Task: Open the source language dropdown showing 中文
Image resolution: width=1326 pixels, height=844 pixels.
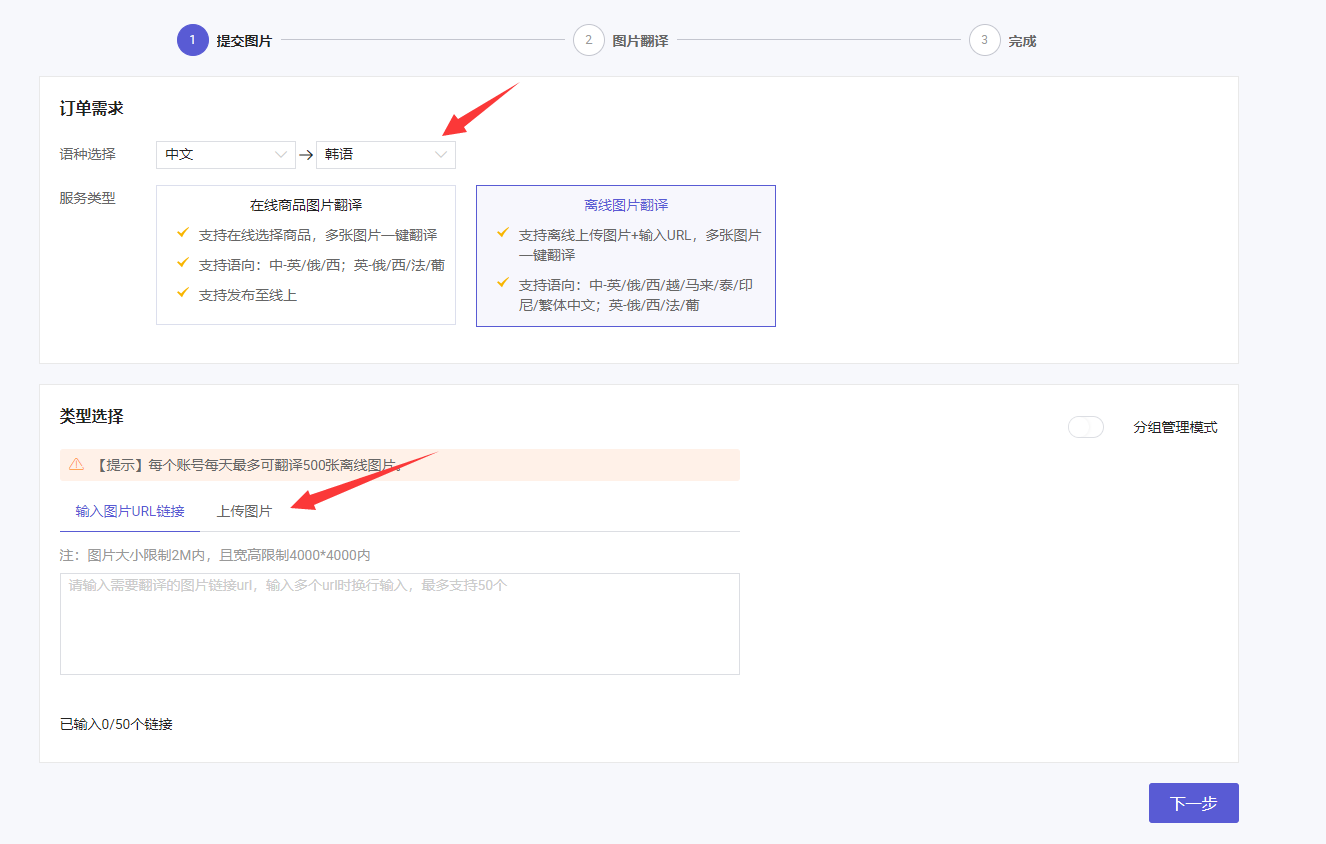Action: click(x=226, y=154)
